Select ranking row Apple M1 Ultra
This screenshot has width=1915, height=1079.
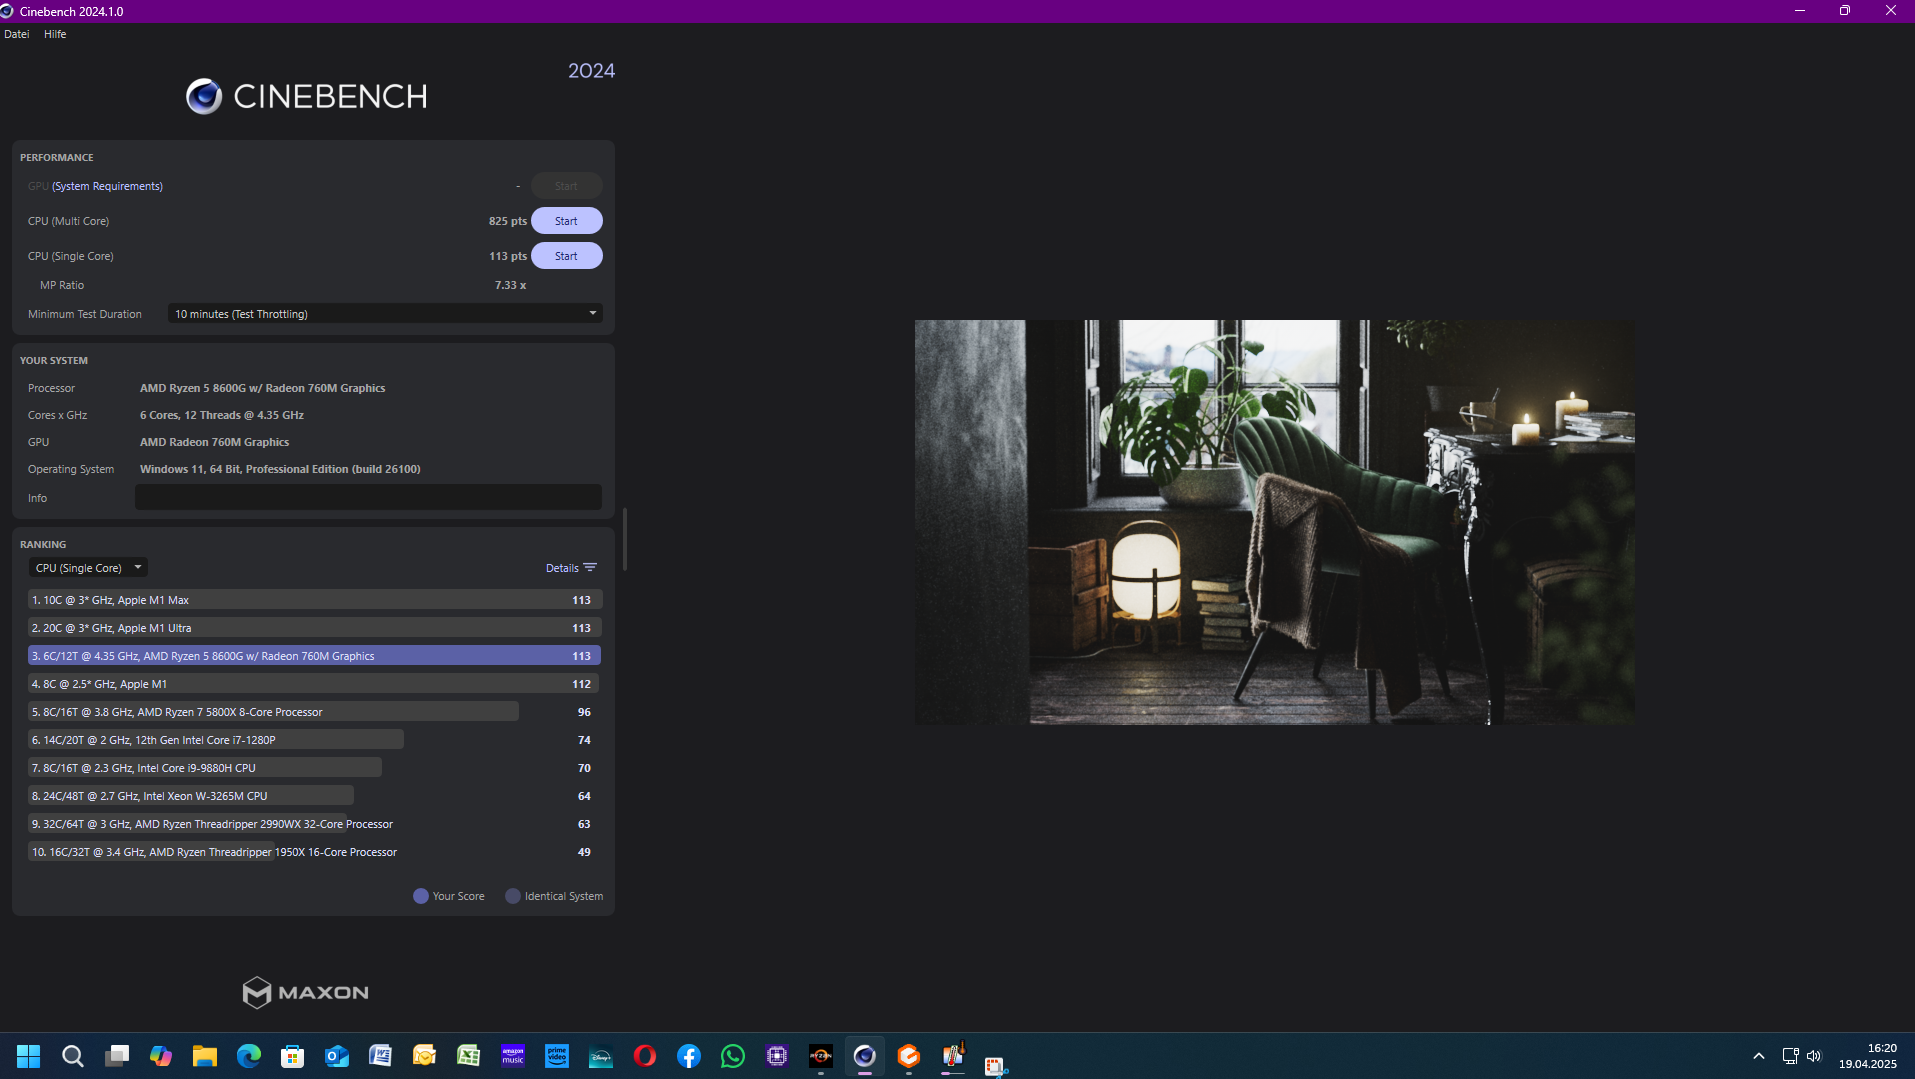coord(315,628)
